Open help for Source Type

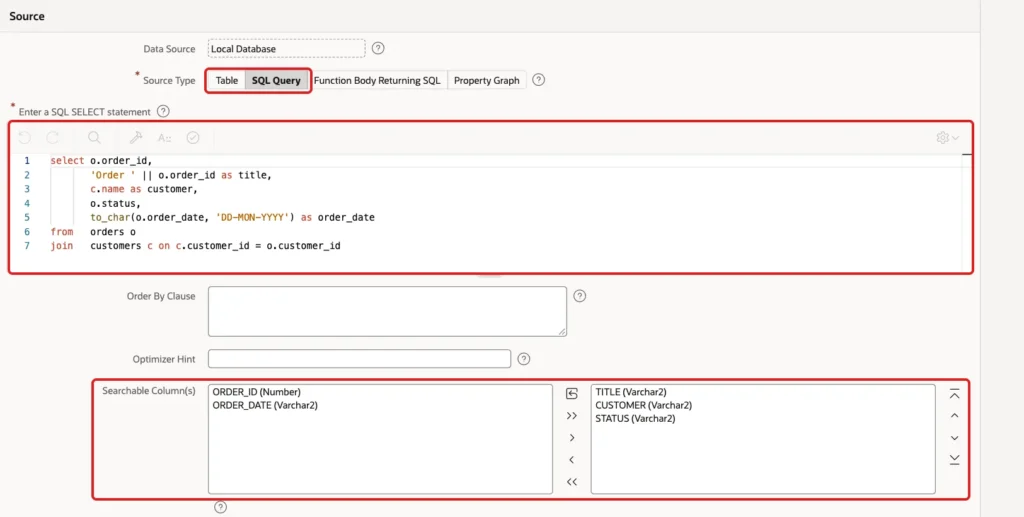539,80
